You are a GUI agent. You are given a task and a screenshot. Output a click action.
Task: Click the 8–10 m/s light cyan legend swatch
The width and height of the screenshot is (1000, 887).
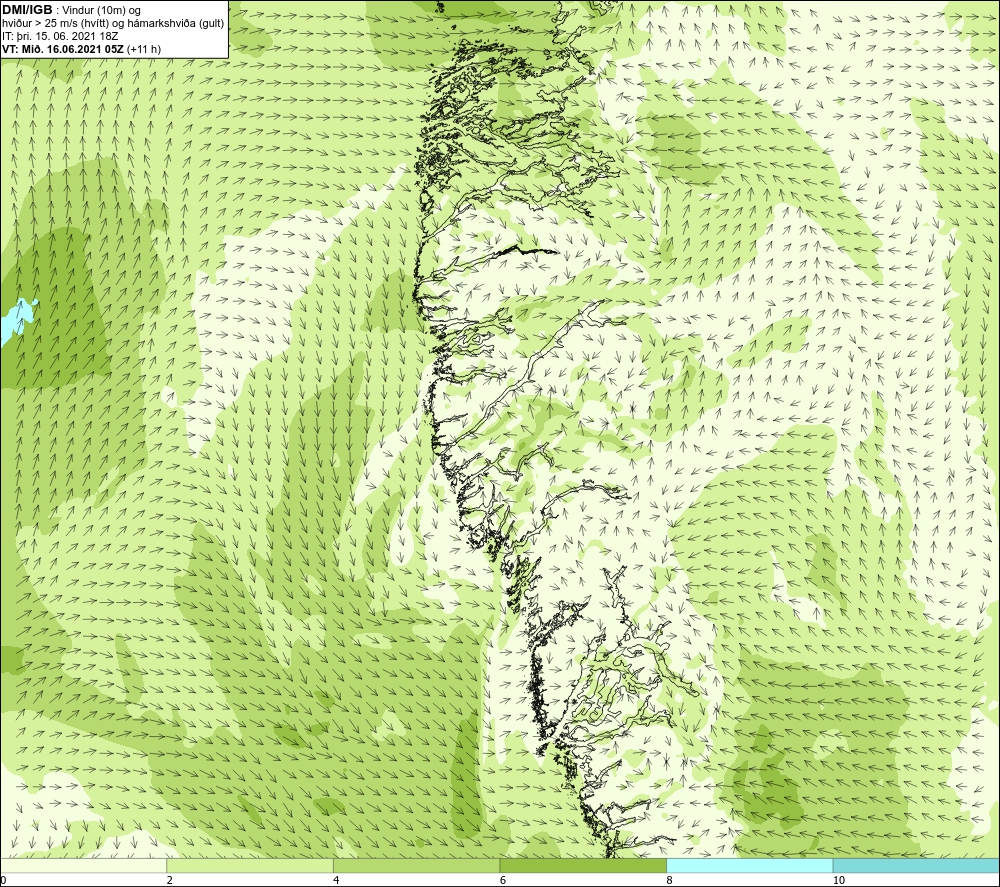(749, 865)
